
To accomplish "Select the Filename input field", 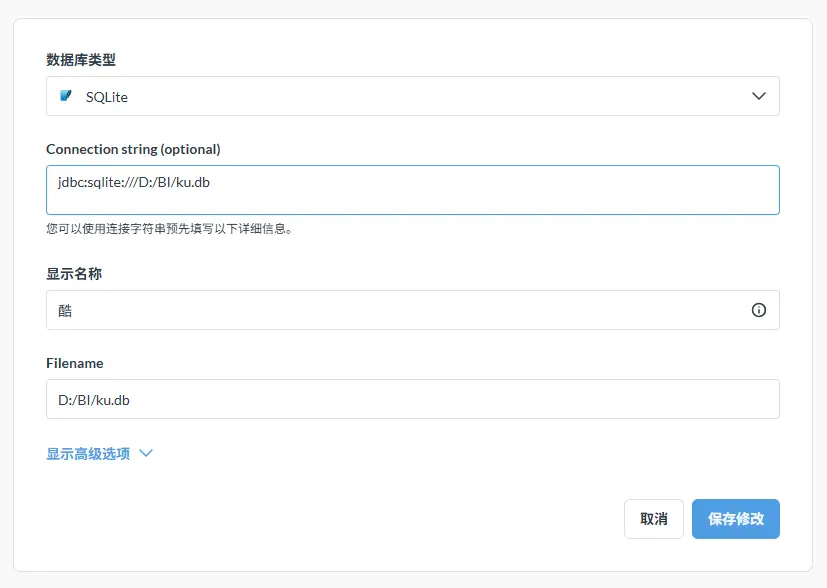I will click(x=412, y=399).
